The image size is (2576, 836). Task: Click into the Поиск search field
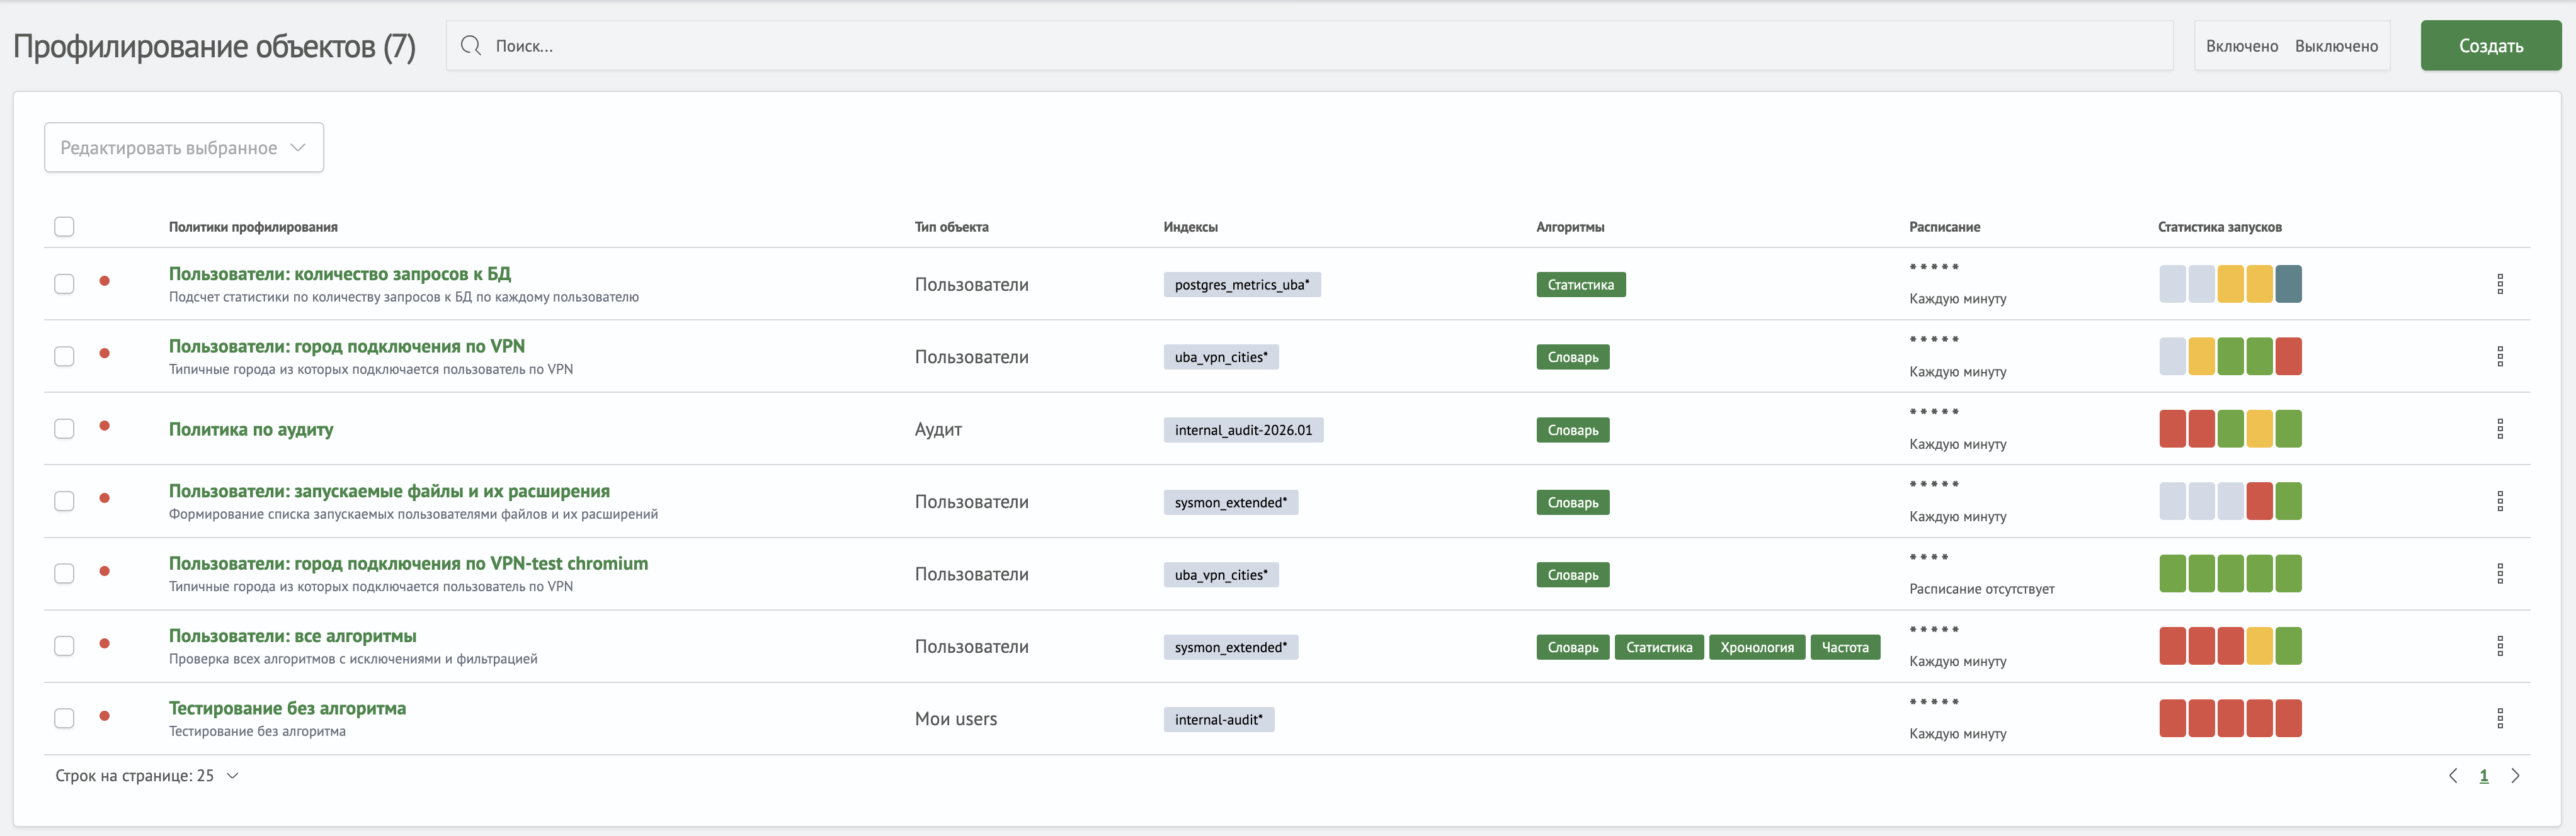[1300, 46]
